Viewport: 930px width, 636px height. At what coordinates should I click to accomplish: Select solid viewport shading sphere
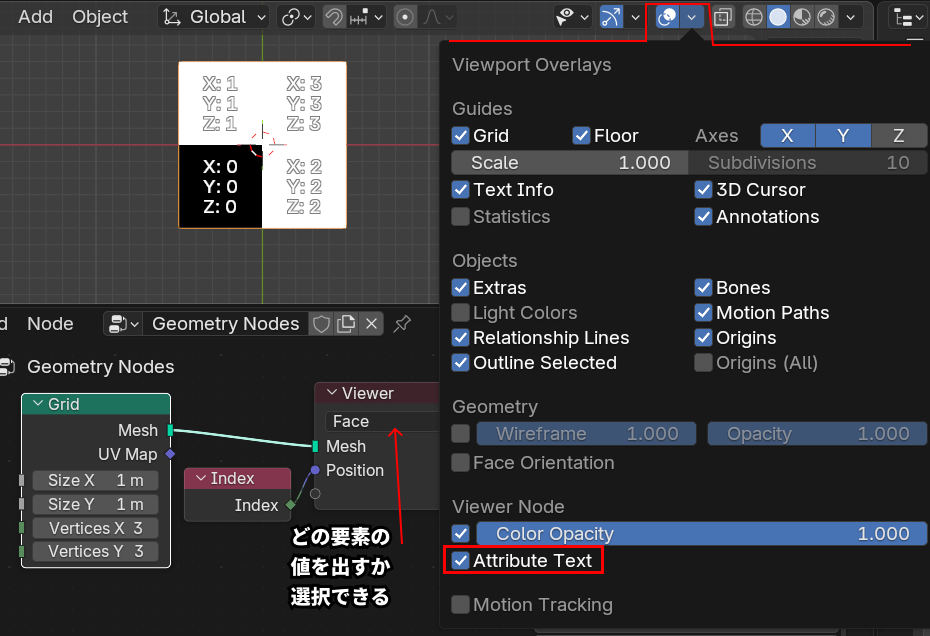click(x=778, y=17)
